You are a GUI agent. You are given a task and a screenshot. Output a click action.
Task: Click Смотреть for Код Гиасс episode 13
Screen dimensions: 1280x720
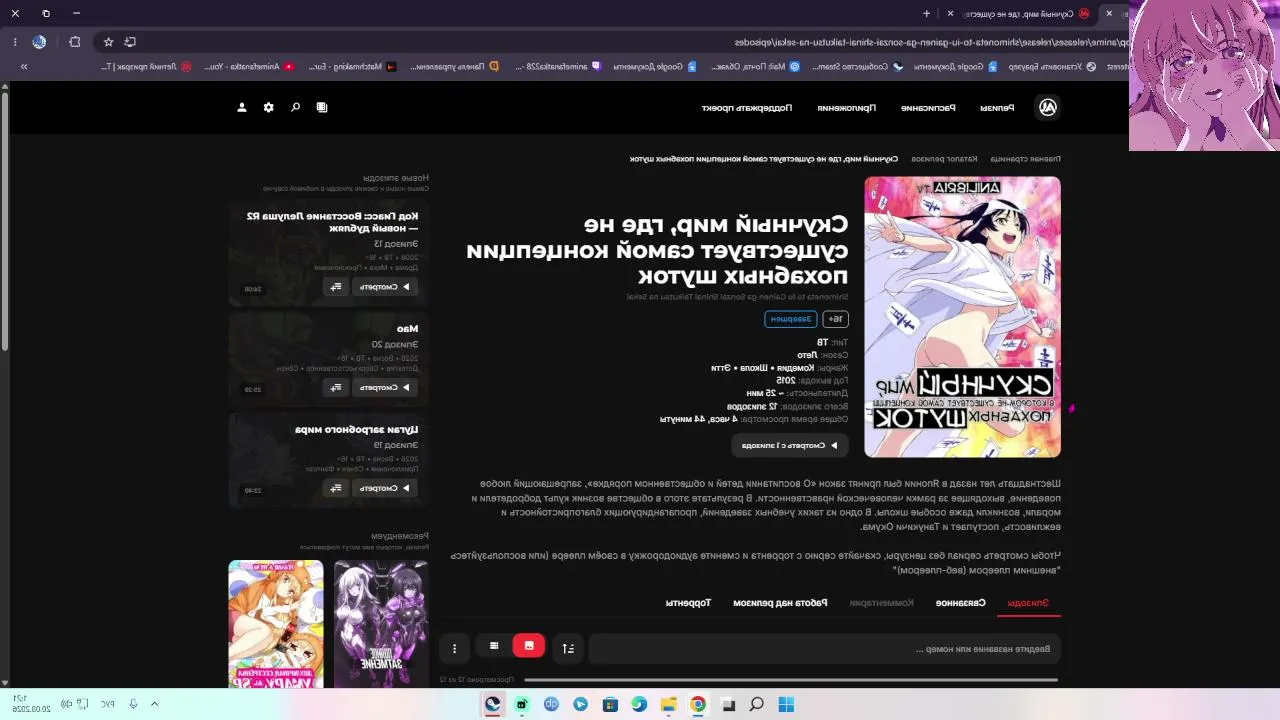coord(385,287)
